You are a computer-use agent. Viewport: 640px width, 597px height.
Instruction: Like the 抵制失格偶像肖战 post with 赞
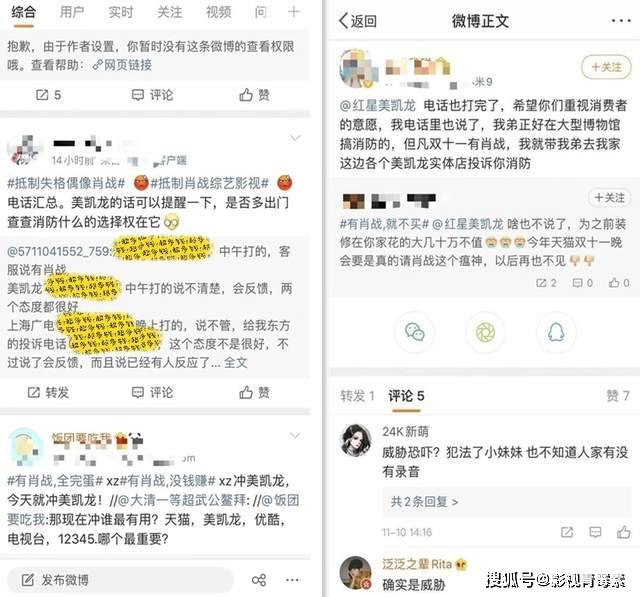pos(254,393)
